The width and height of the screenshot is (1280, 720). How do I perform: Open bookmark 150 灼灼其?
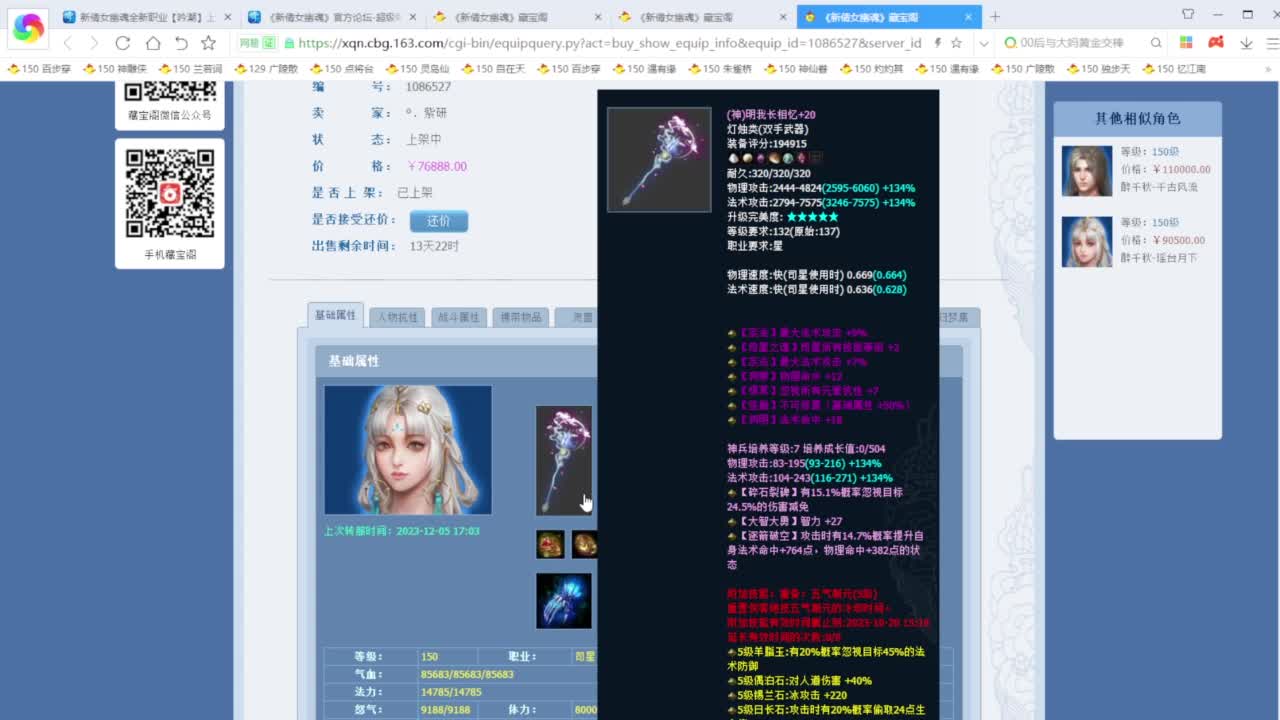[x=871, y=69]
